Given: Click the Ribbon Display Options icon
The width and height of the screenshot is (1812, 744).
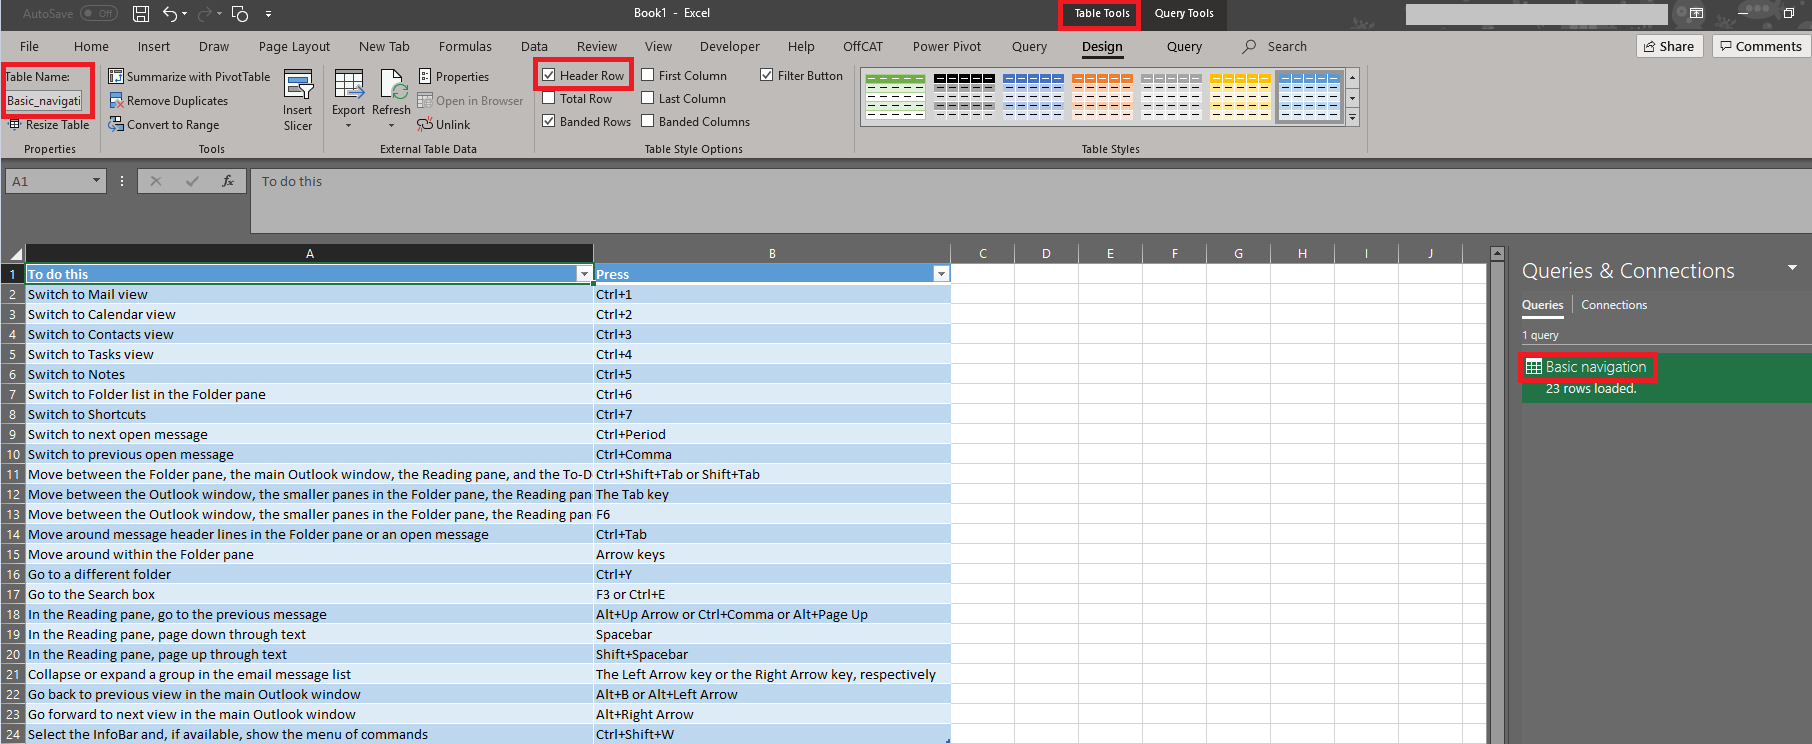Looking at the screenshot, I should [x=1697, y=13].
